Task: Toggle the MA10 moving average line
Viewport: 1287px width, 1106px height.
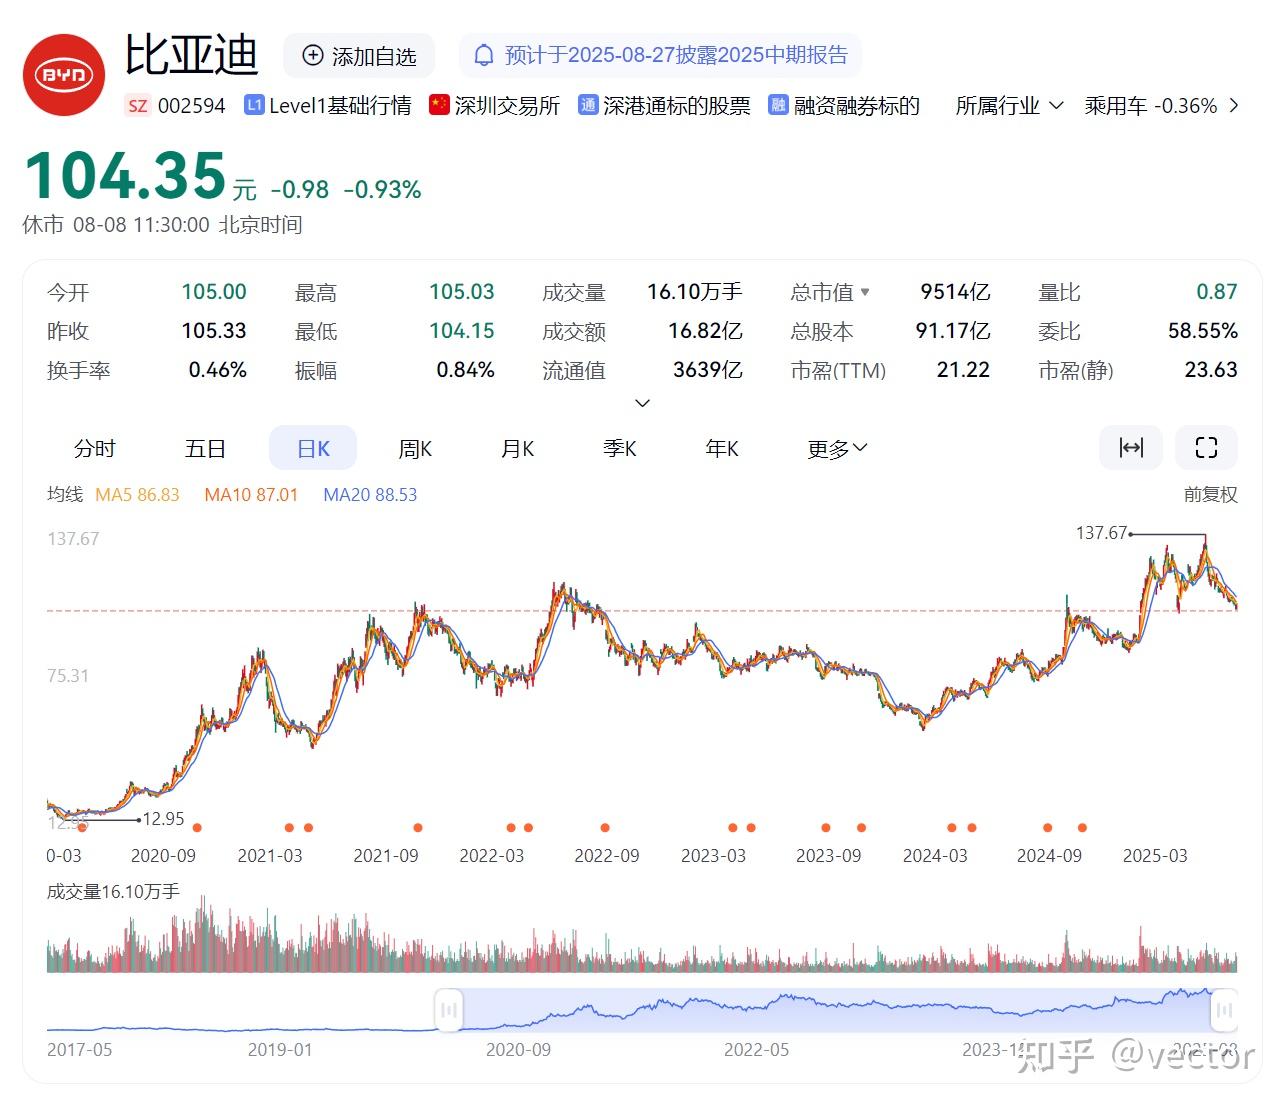Action: coord(251,494)
